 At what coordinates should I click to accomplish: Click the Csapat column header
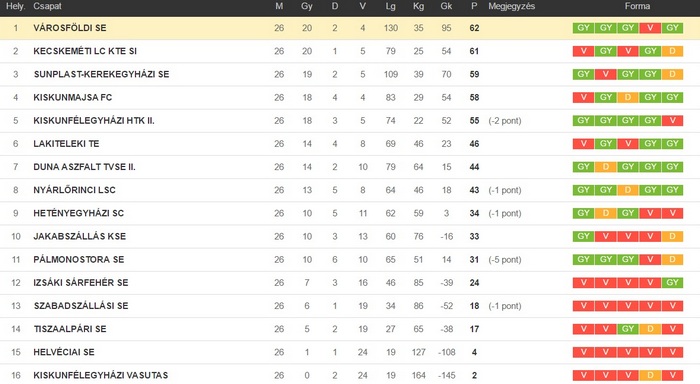point(47,6)
